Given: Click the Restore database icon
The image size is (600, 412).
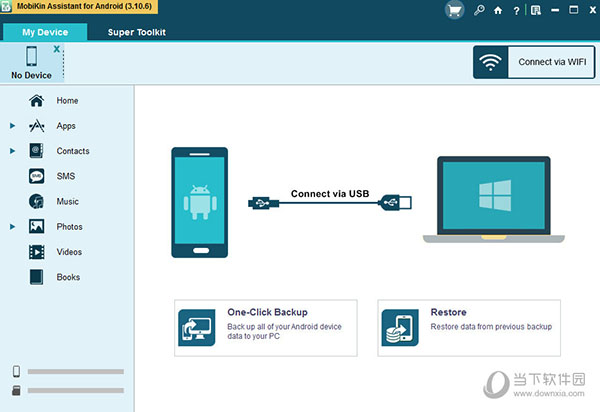Looking at the screenshot, I should coord(400,328).
